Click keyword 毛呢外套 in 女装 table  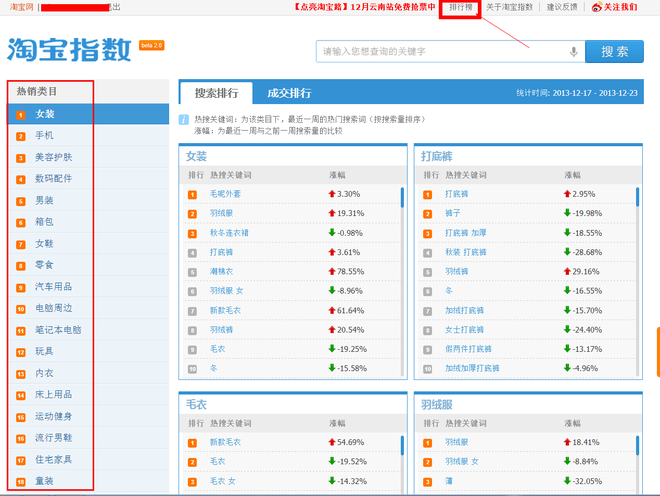click(225, 194)
